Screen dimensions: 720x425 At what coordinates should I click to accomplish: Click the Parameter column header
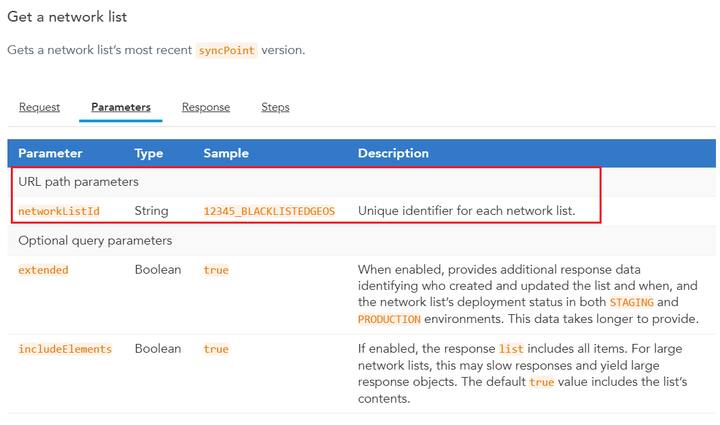50,153
